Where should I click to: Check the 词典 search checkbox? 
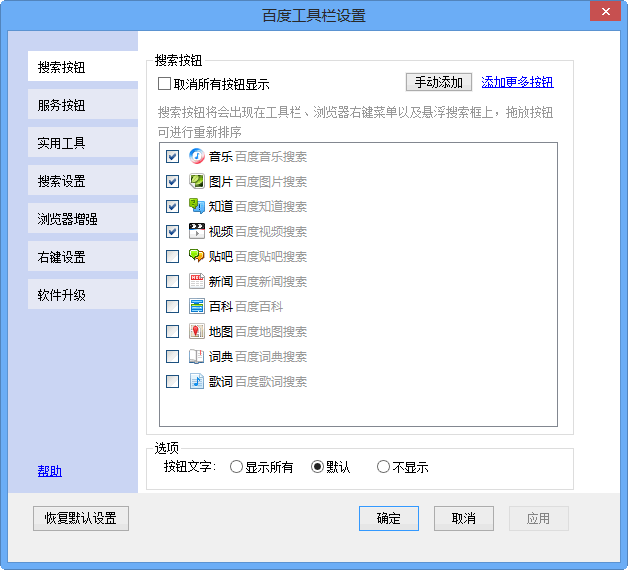(173, 357)
